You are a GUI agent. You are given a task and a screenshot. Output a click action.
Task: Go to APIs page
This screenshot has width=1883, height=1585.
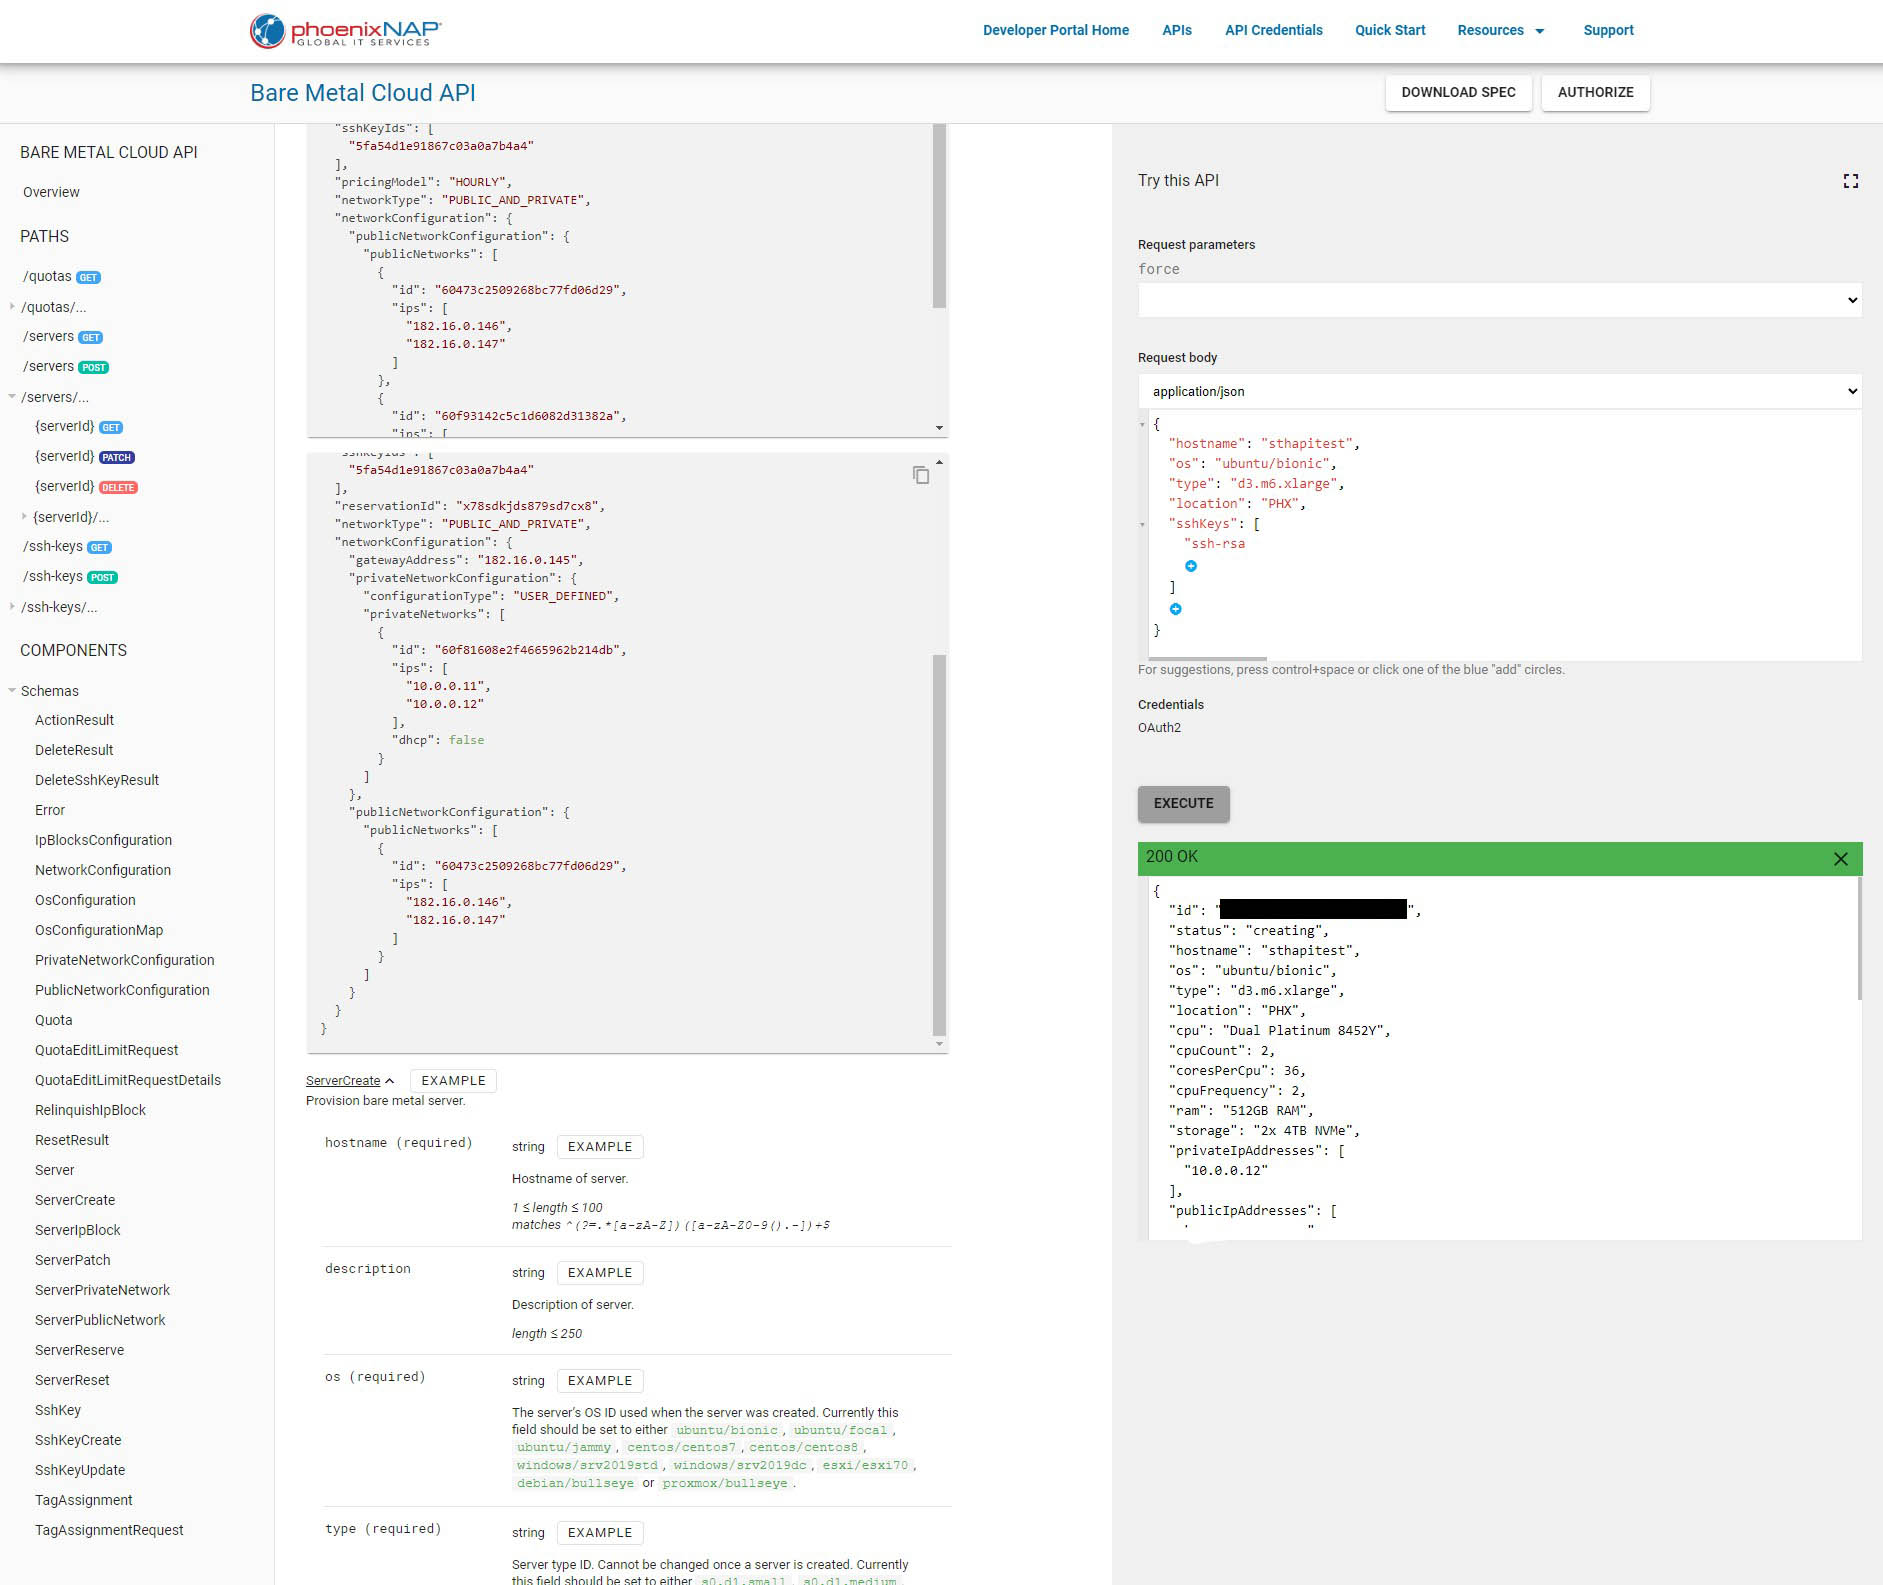[x=1177, y=30]
